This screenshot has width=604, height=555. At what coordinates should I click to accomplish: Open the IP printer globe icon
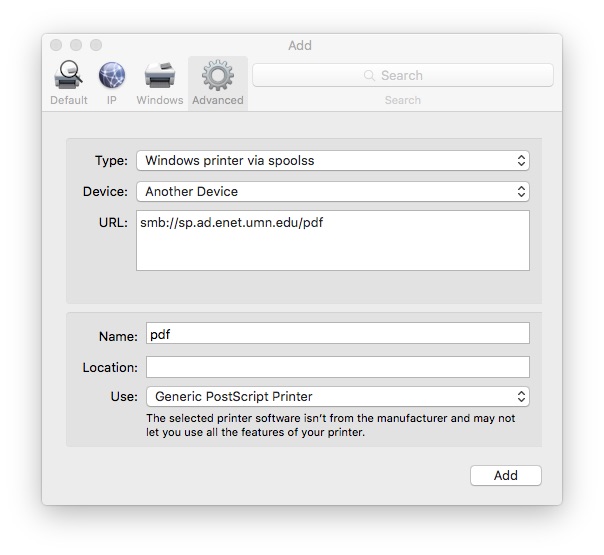point(112,77)
